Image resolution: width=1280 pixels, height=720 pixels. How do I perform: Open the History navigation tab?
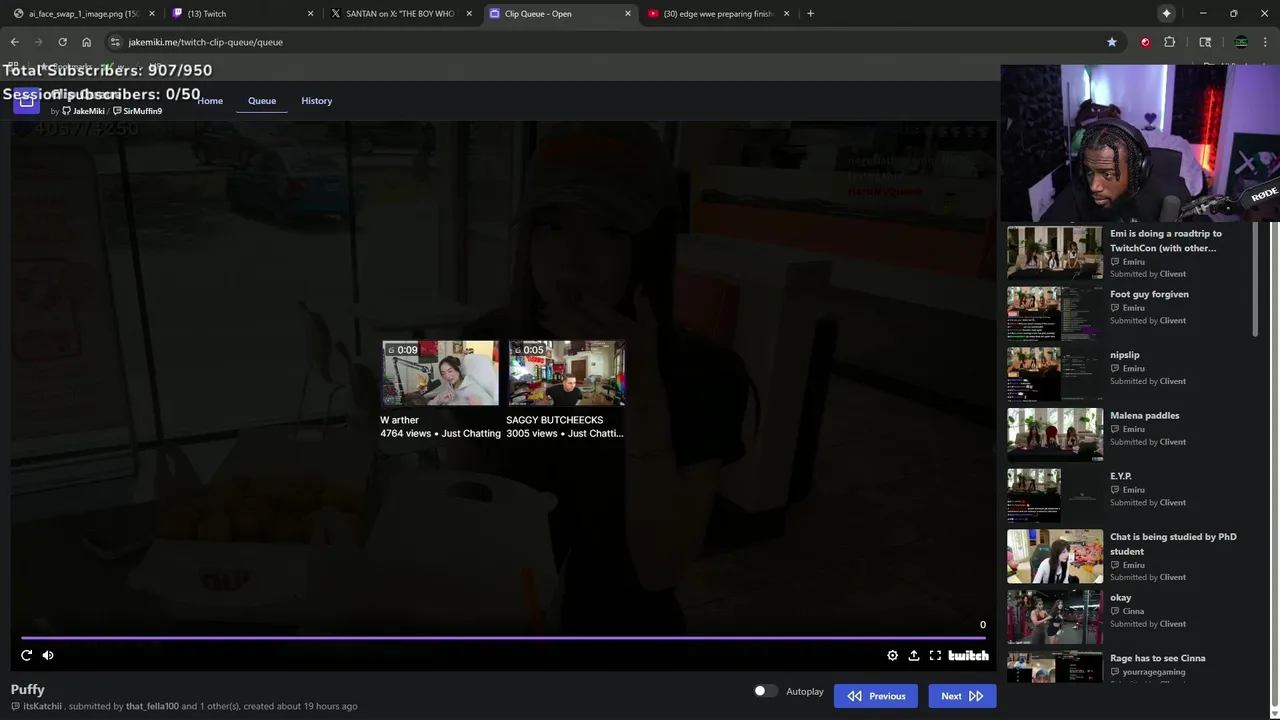(317, 101)
